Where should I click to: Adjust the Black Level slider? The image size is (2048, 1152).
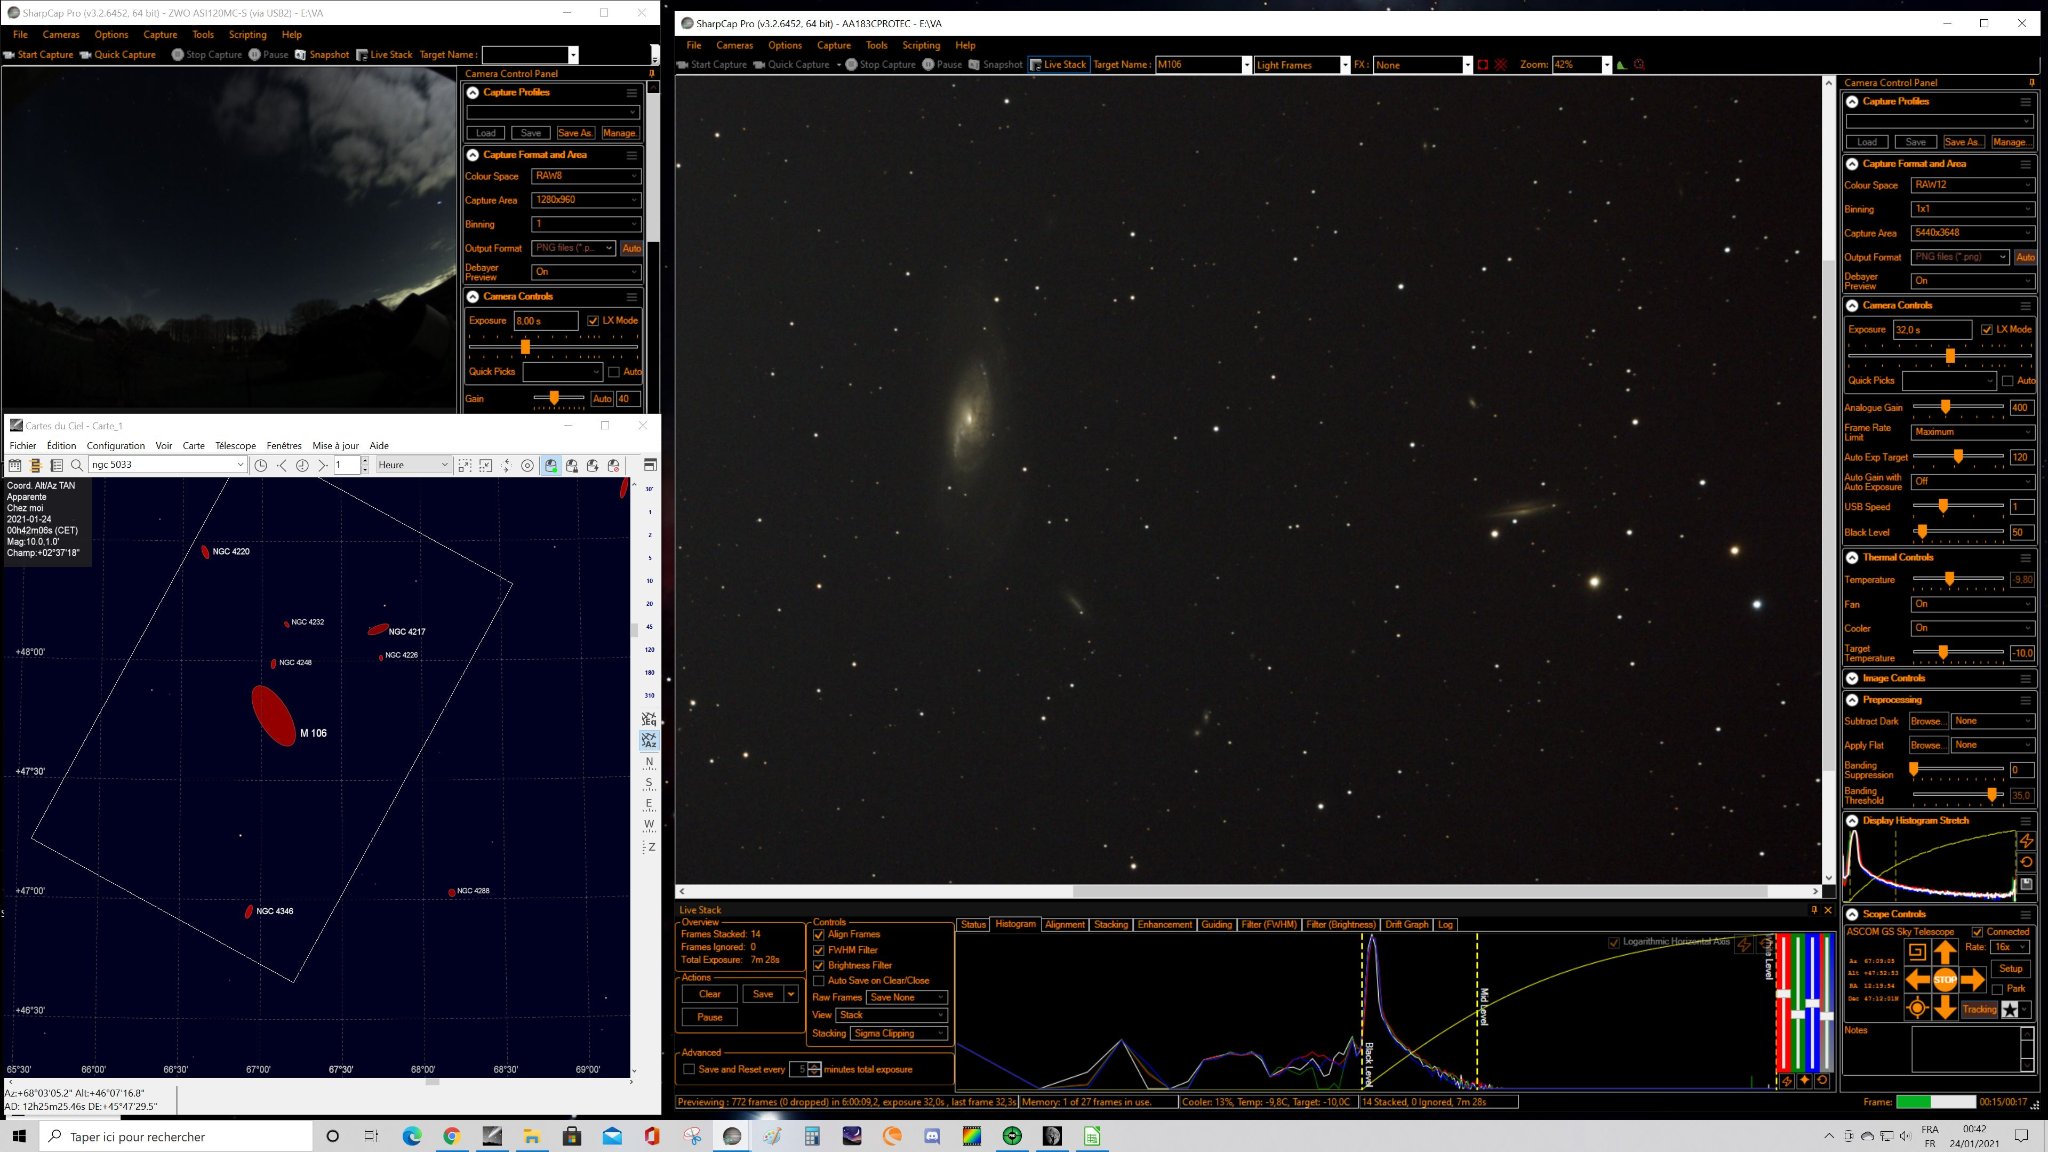coord(1921,532)
